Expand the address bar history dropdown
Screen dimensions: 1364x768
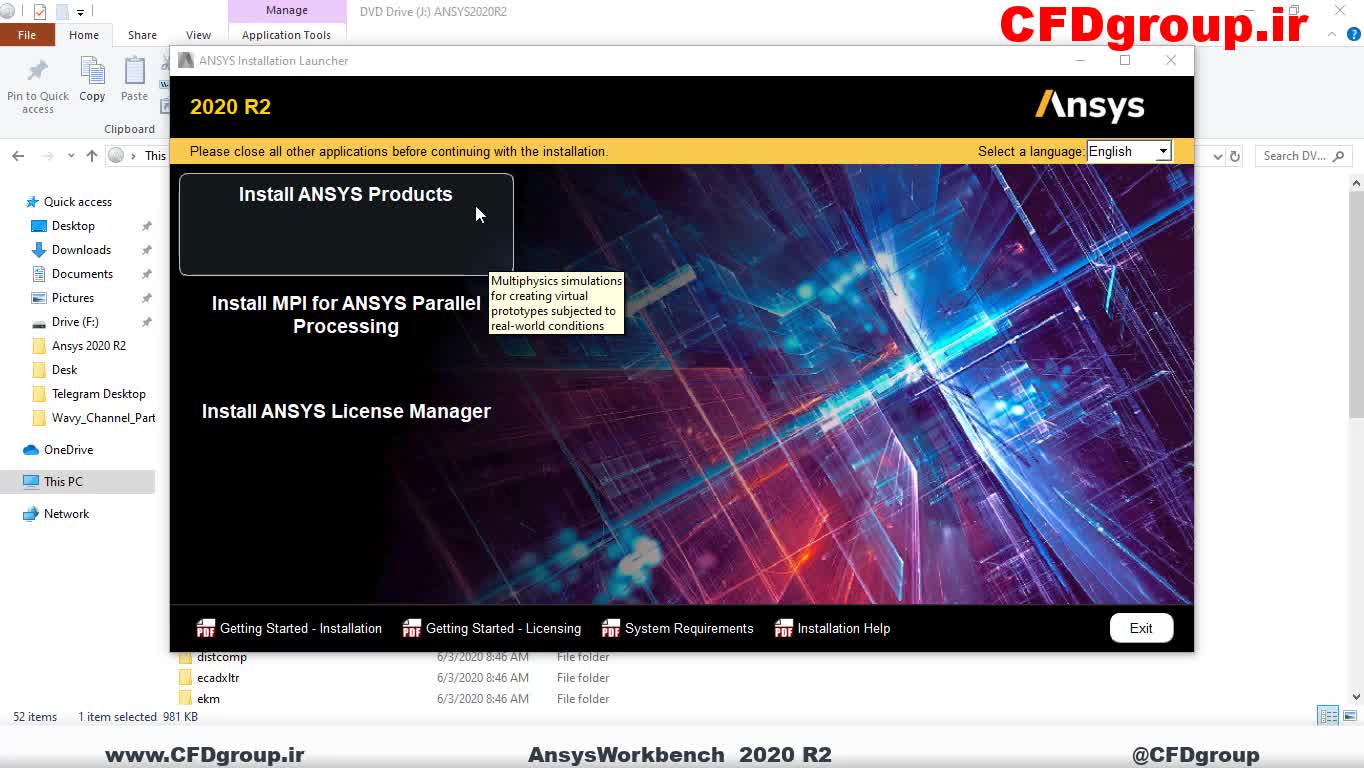point(1217,156)
